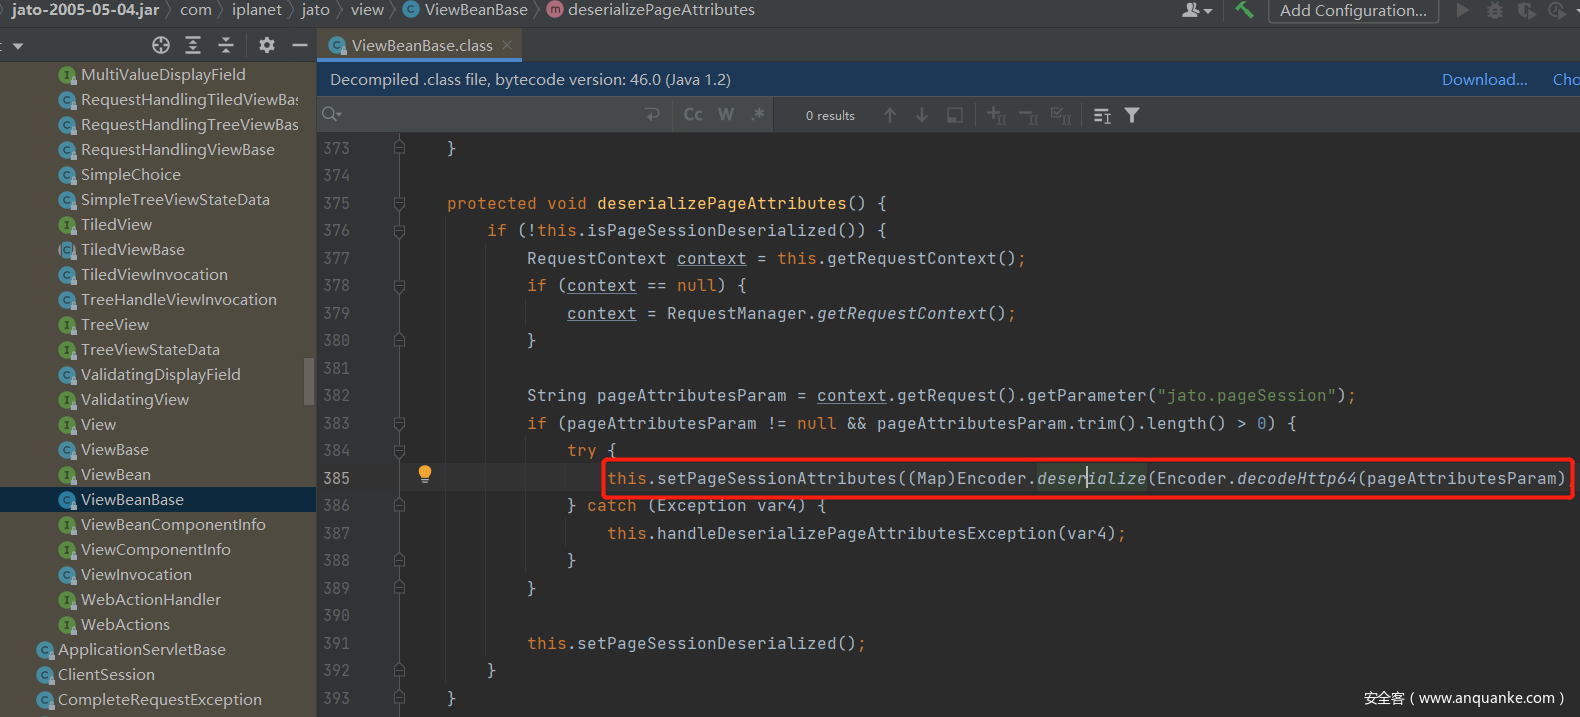This screenshot has width=1580, height=717.
Task: Go to next search occurrence arrow
Action: pyautogui.click(x=922, y=115)
